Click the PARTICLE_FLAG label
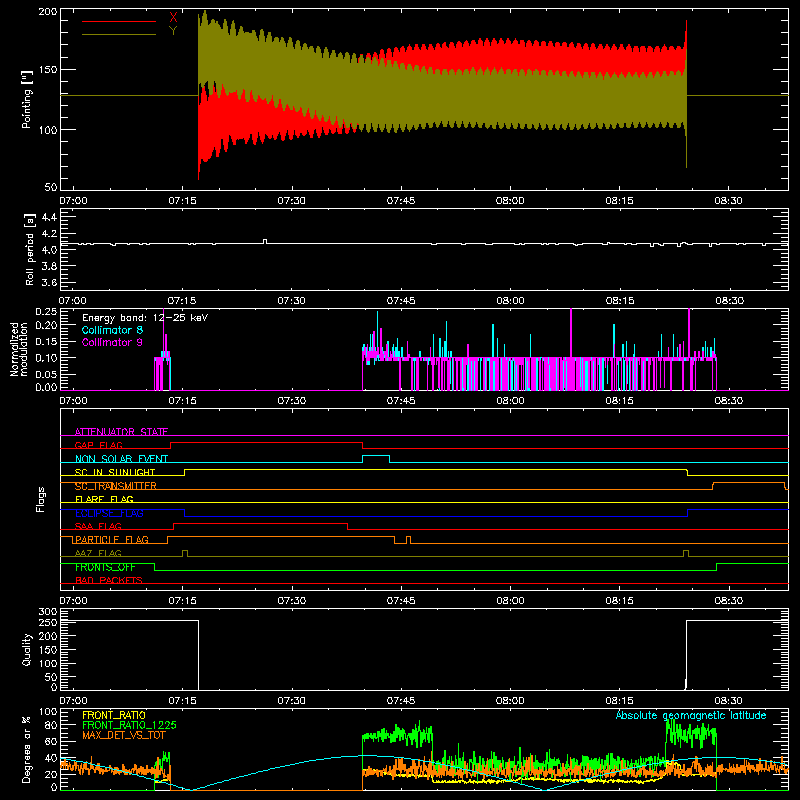The width and height of the screenshot is (800, 800). [x=112, y=539]
